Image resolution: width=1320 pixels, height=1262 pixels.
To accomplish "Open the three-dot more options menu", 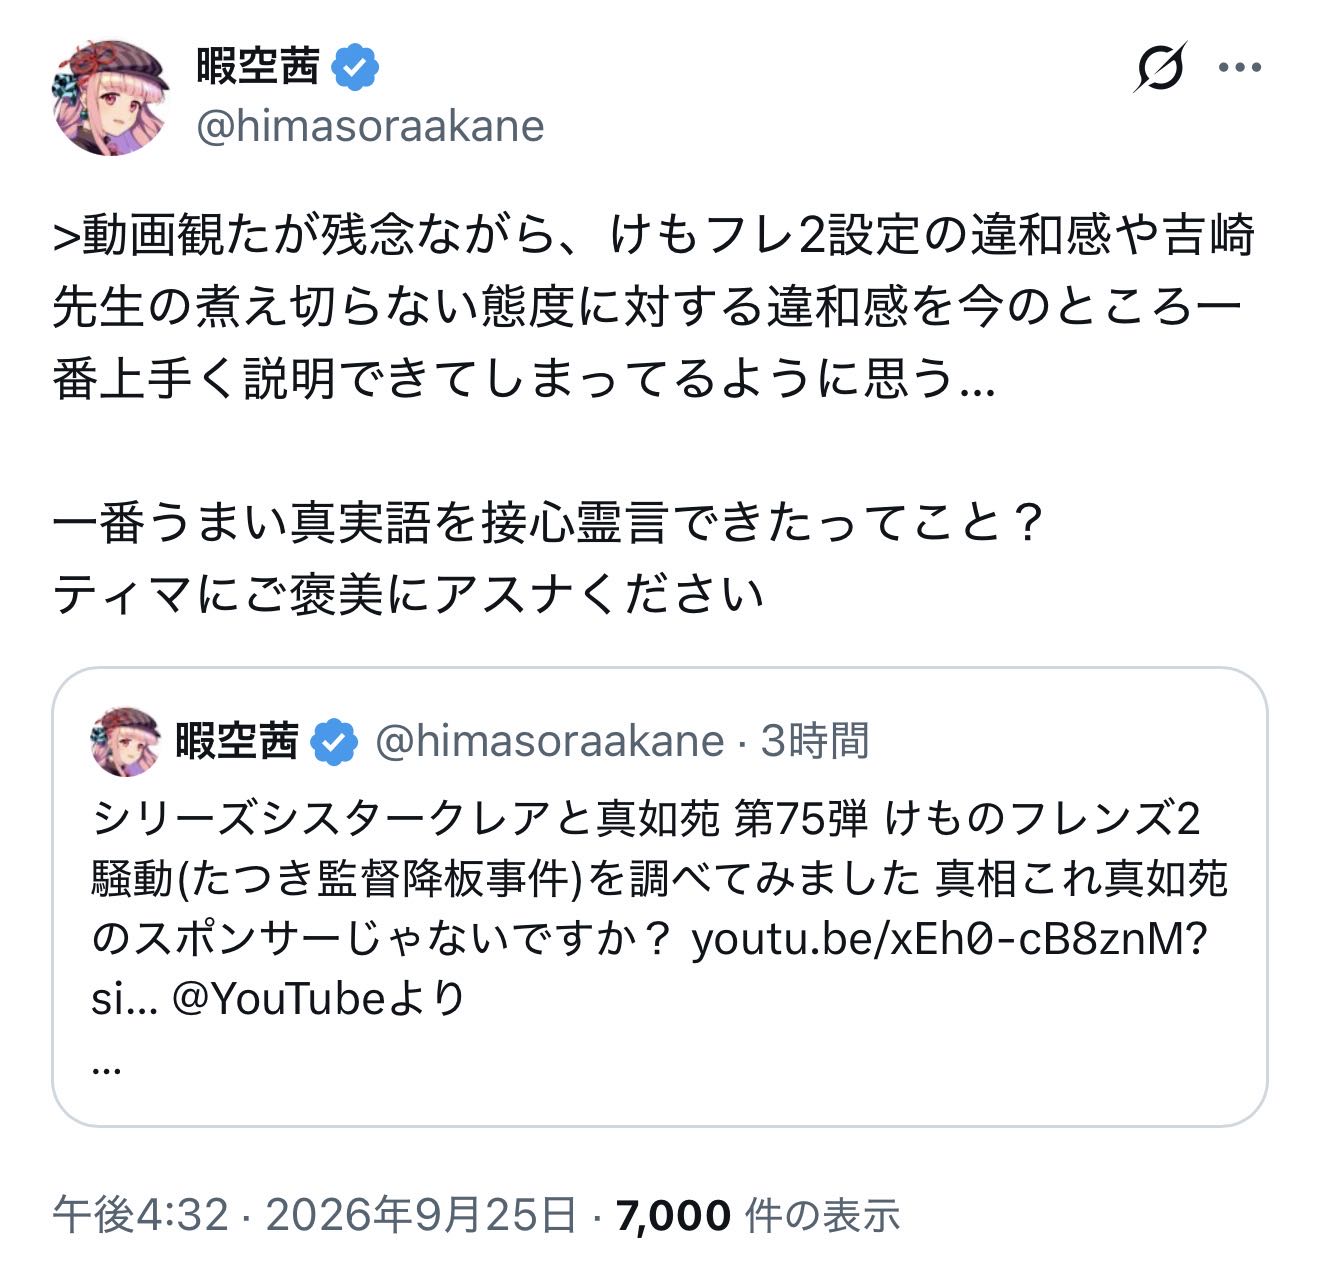I will pos(1240,68).
